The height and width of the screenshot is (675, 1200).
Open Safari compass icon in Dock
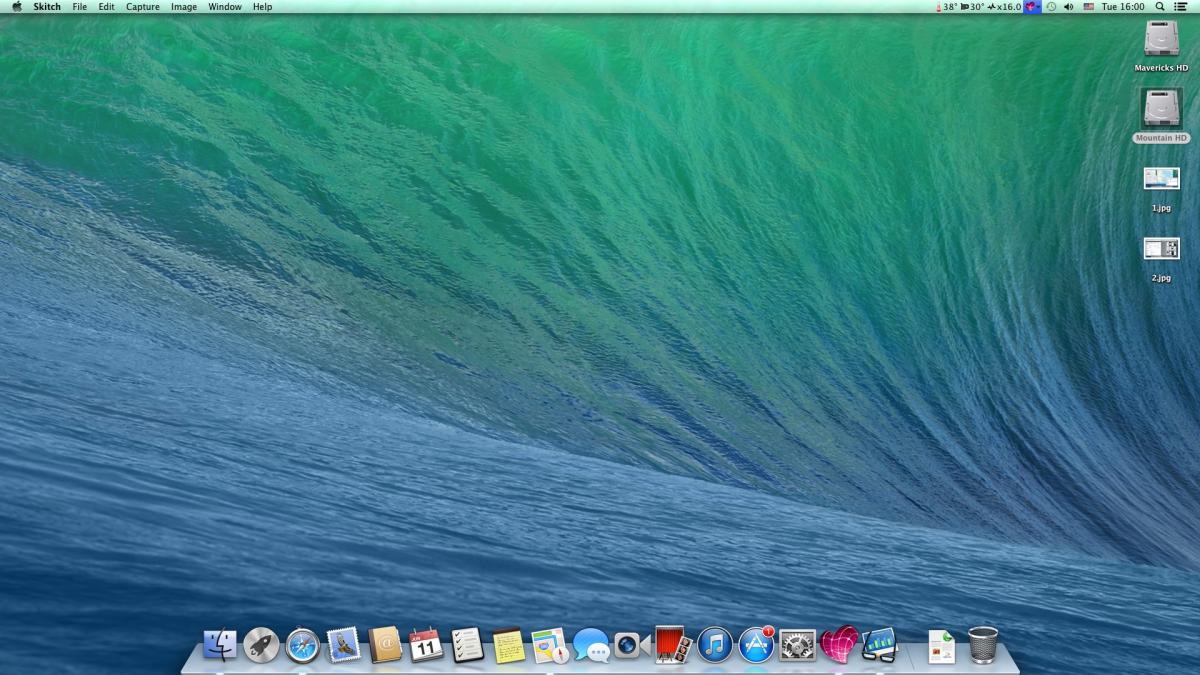click(x=303, y=645)
